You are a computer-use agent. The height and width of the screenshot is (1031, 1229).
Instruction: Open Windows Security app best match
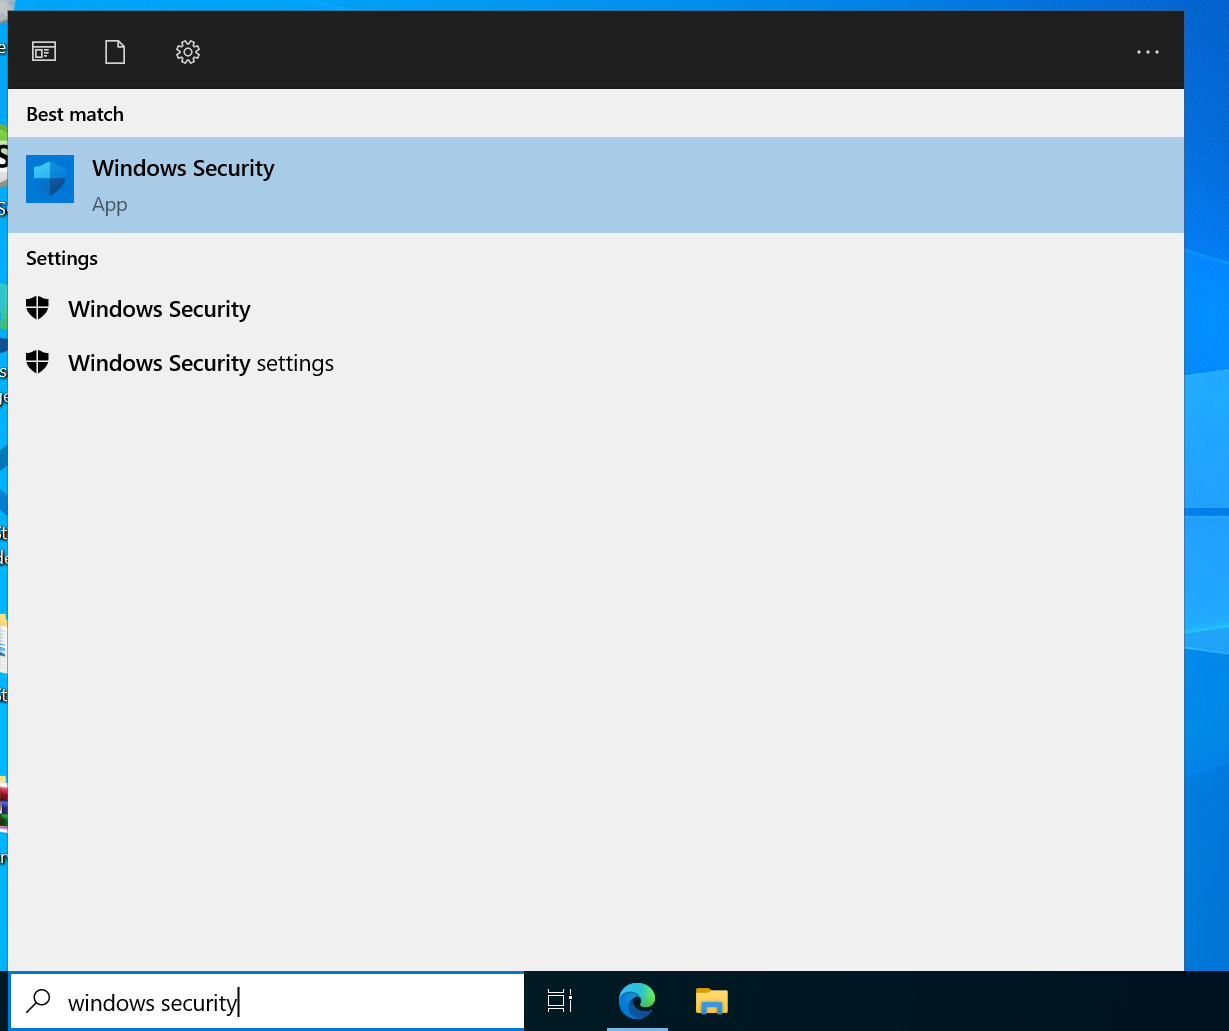tap(596, 185)
